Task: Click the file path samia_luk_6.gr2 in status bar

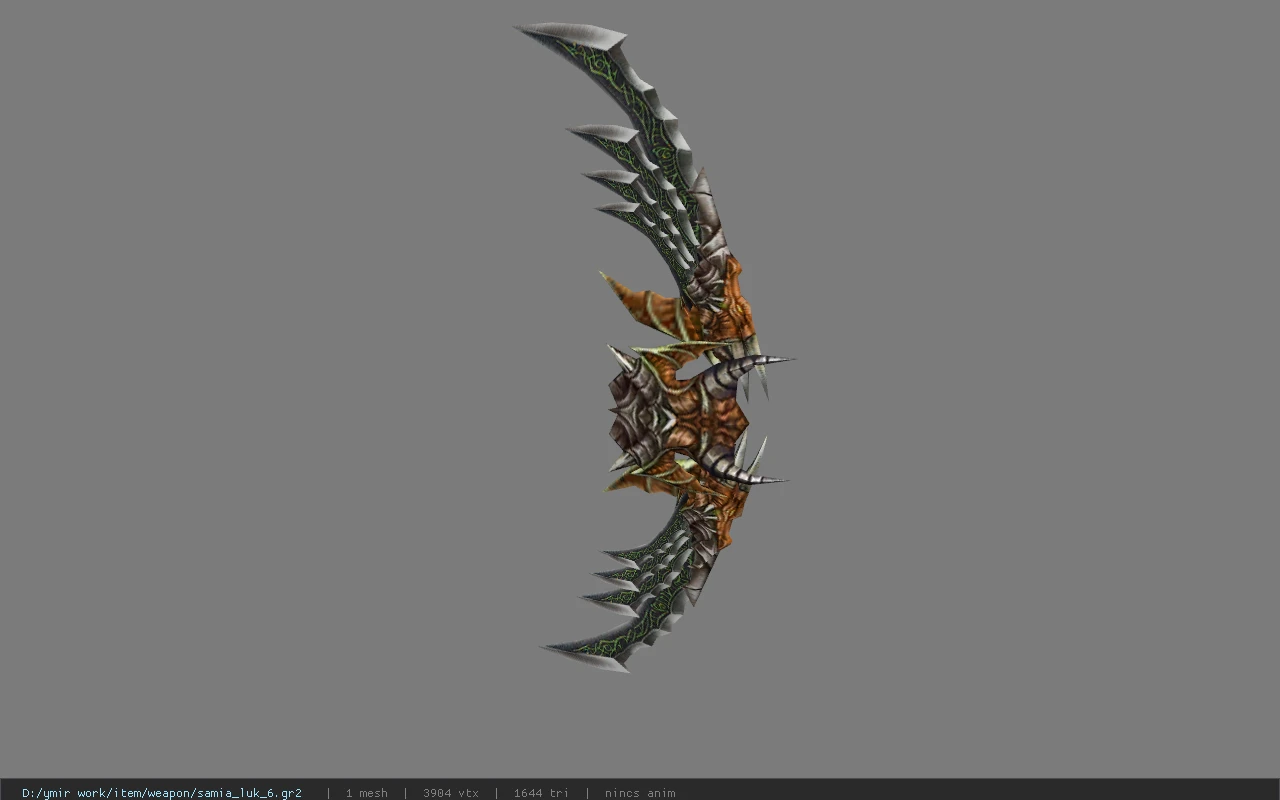Action: 162,793
